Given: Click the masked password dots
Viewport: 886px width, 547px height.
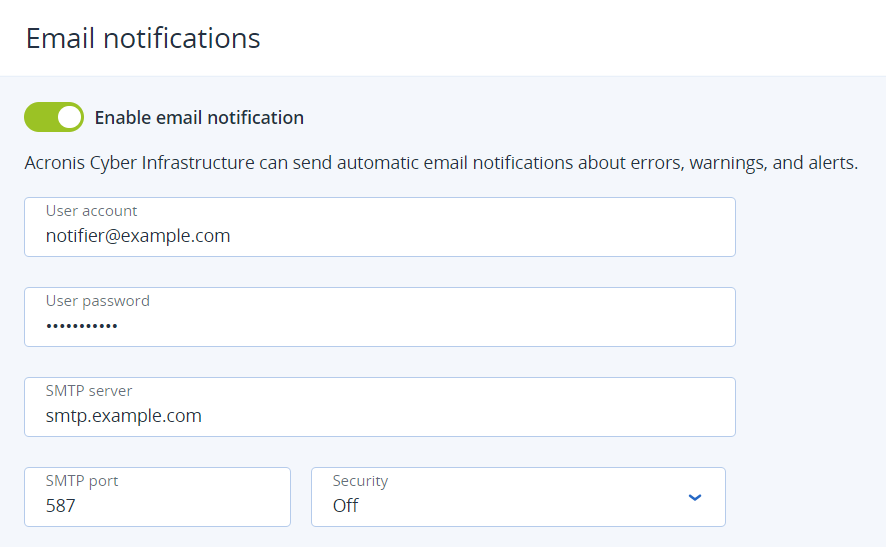Looking at the screenshot, I should (82, 325).
